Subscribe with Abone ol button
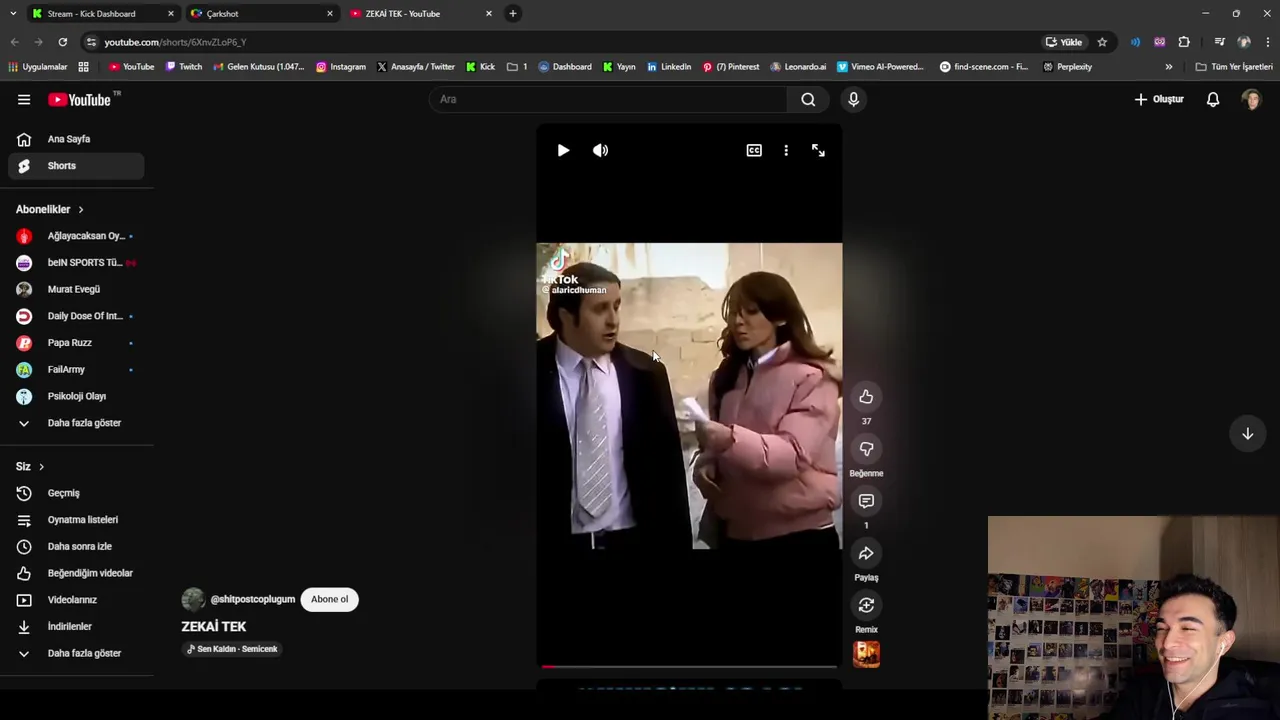1280x720 pixels. point(329,599)
